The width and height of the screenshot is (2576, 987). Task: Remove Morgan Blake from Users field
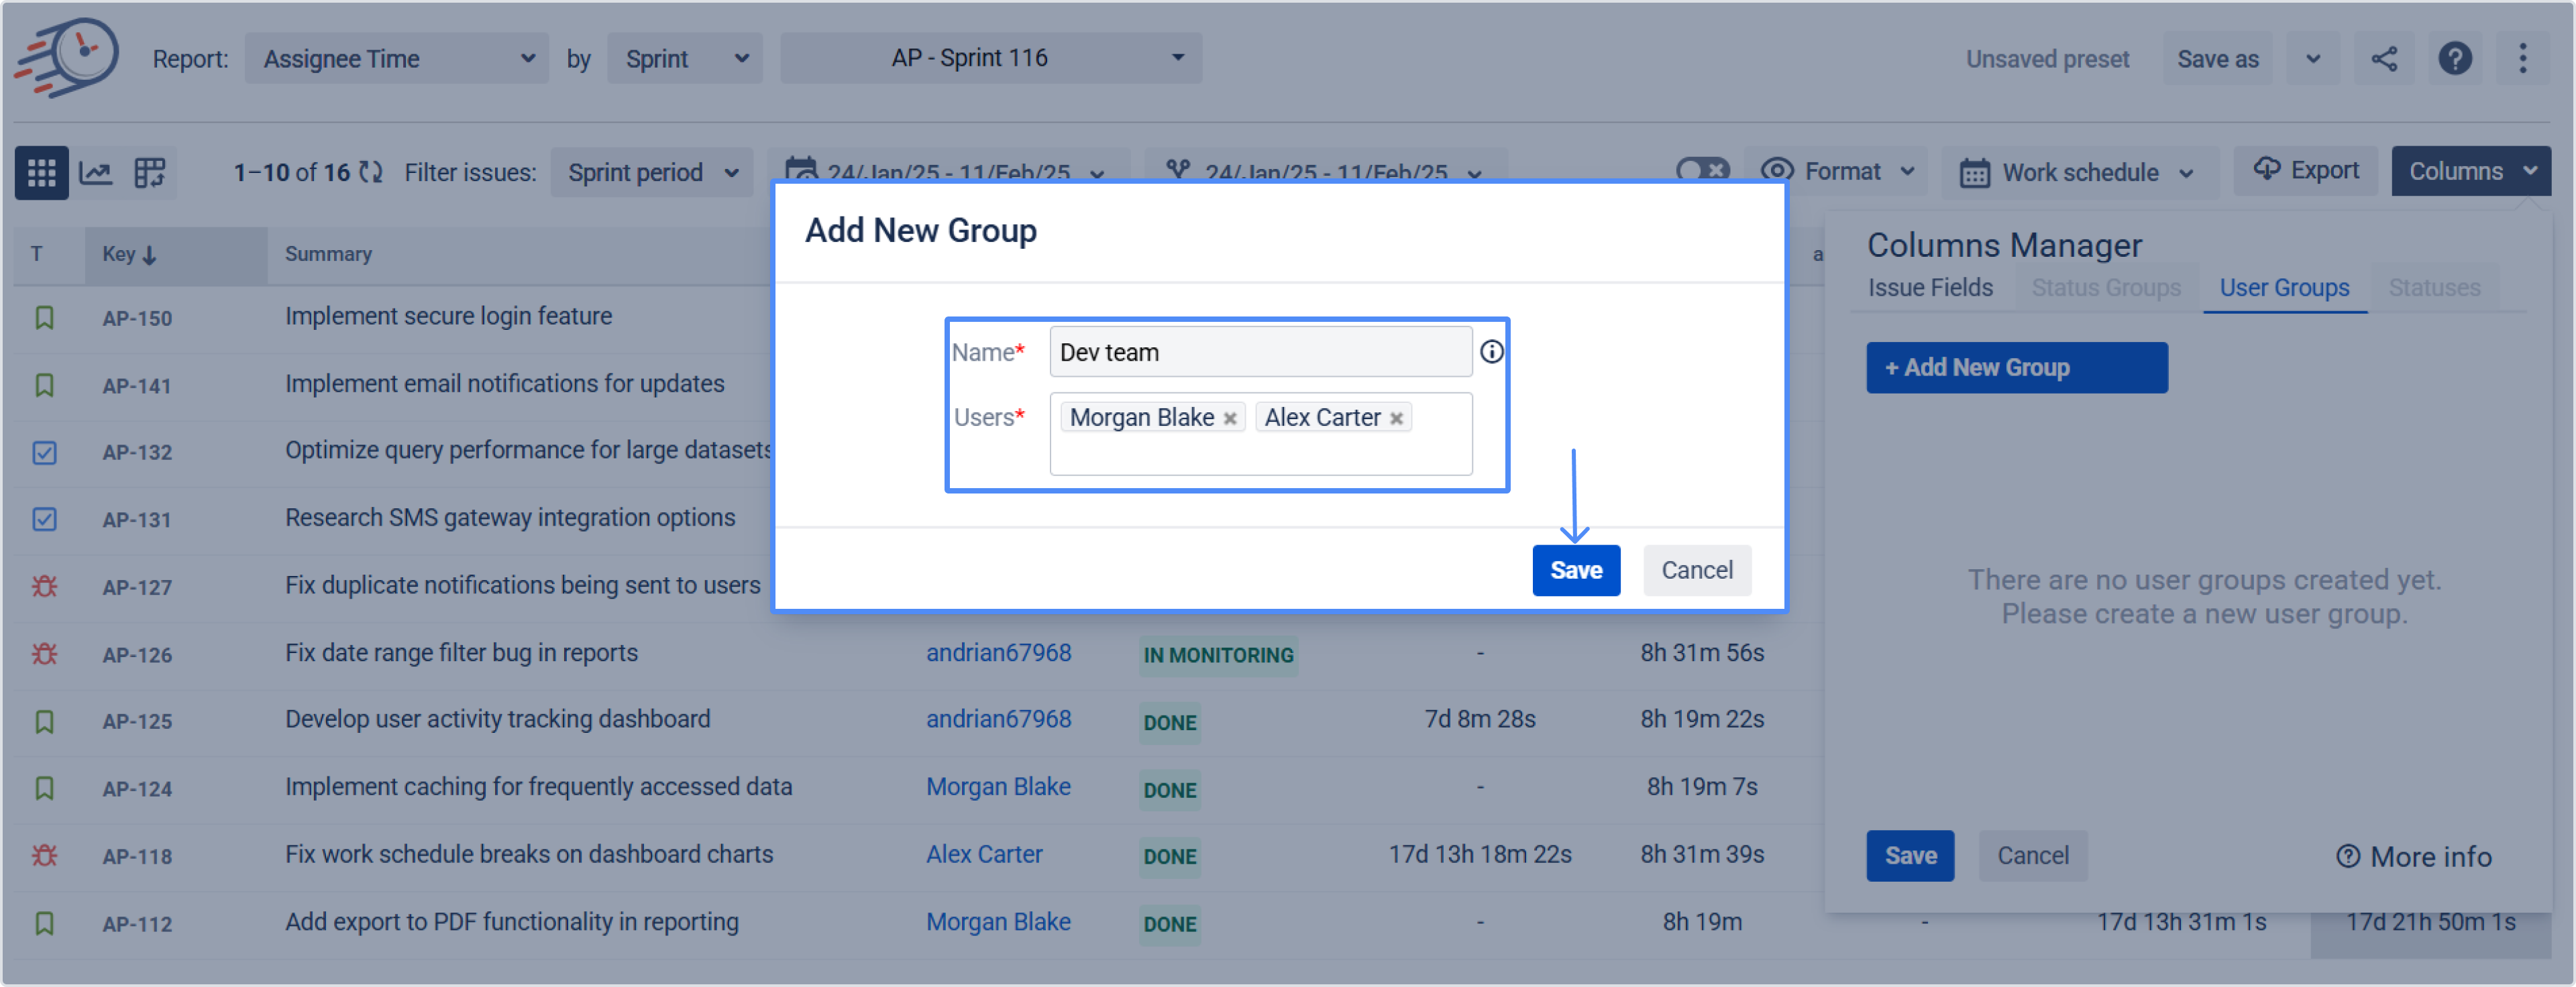(1230, 418)
